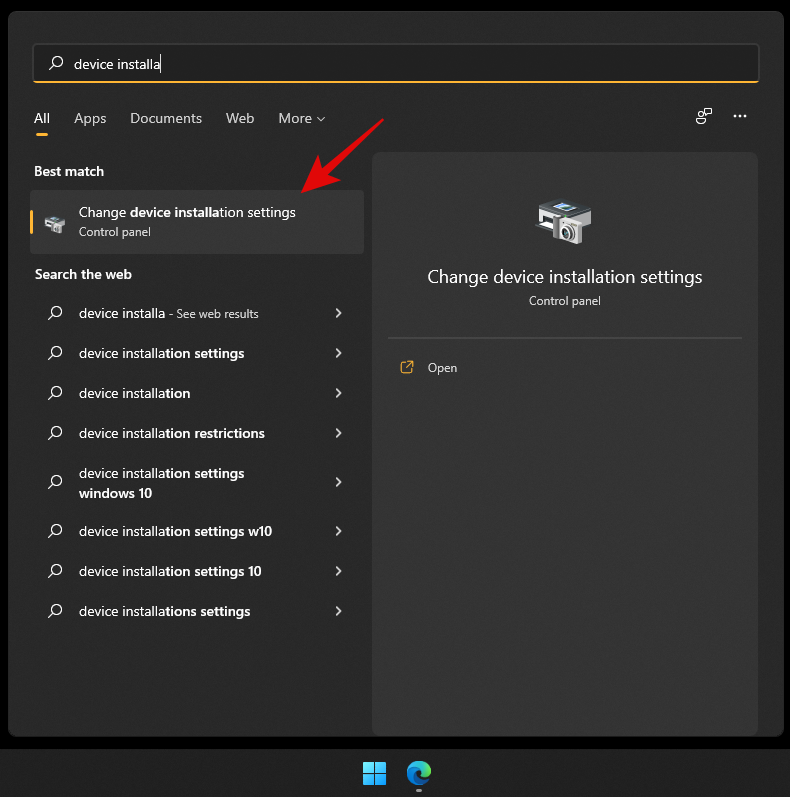Select 'device installation settings windows 10' suggestion
Image resolution: width=790 pixels, height=797 pixels.
click(161, 483)
